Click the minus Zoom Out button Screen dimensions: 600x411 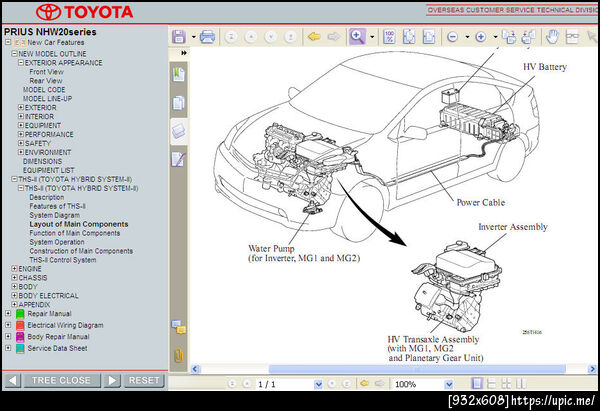[453, 37]
